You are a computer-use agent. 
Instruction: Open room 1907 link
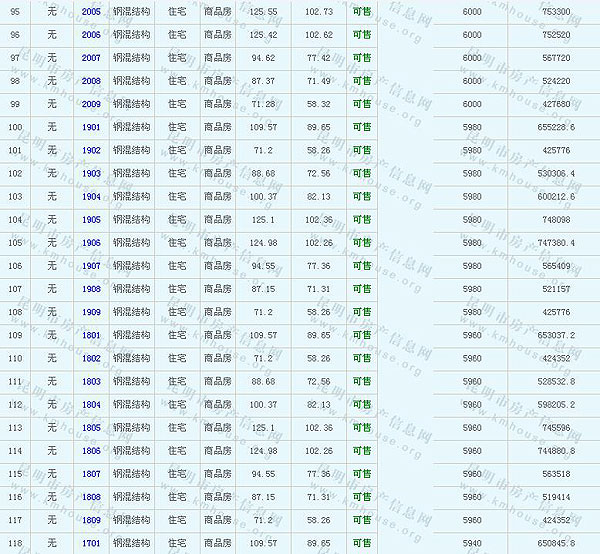tap(91, 266)
